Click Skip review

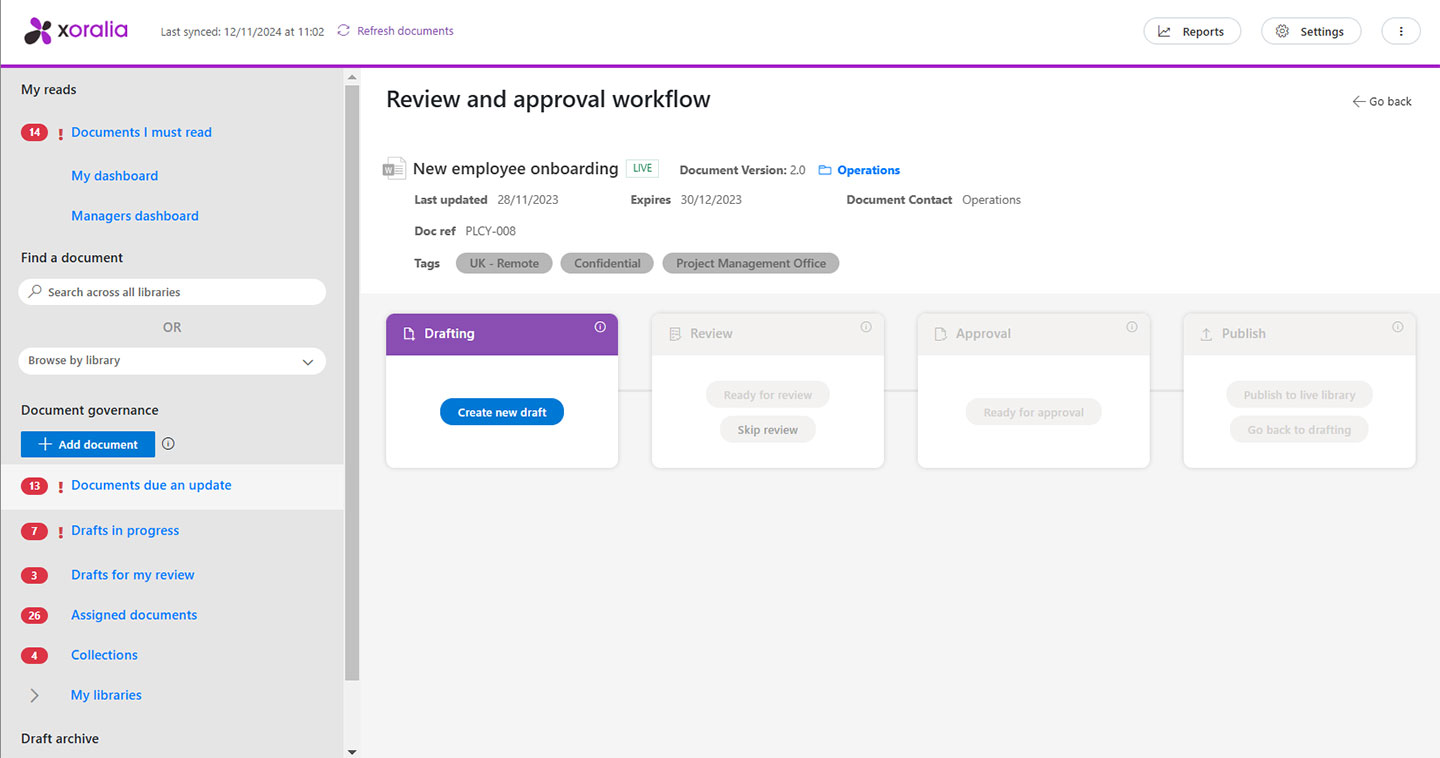[x=768, y=430]
